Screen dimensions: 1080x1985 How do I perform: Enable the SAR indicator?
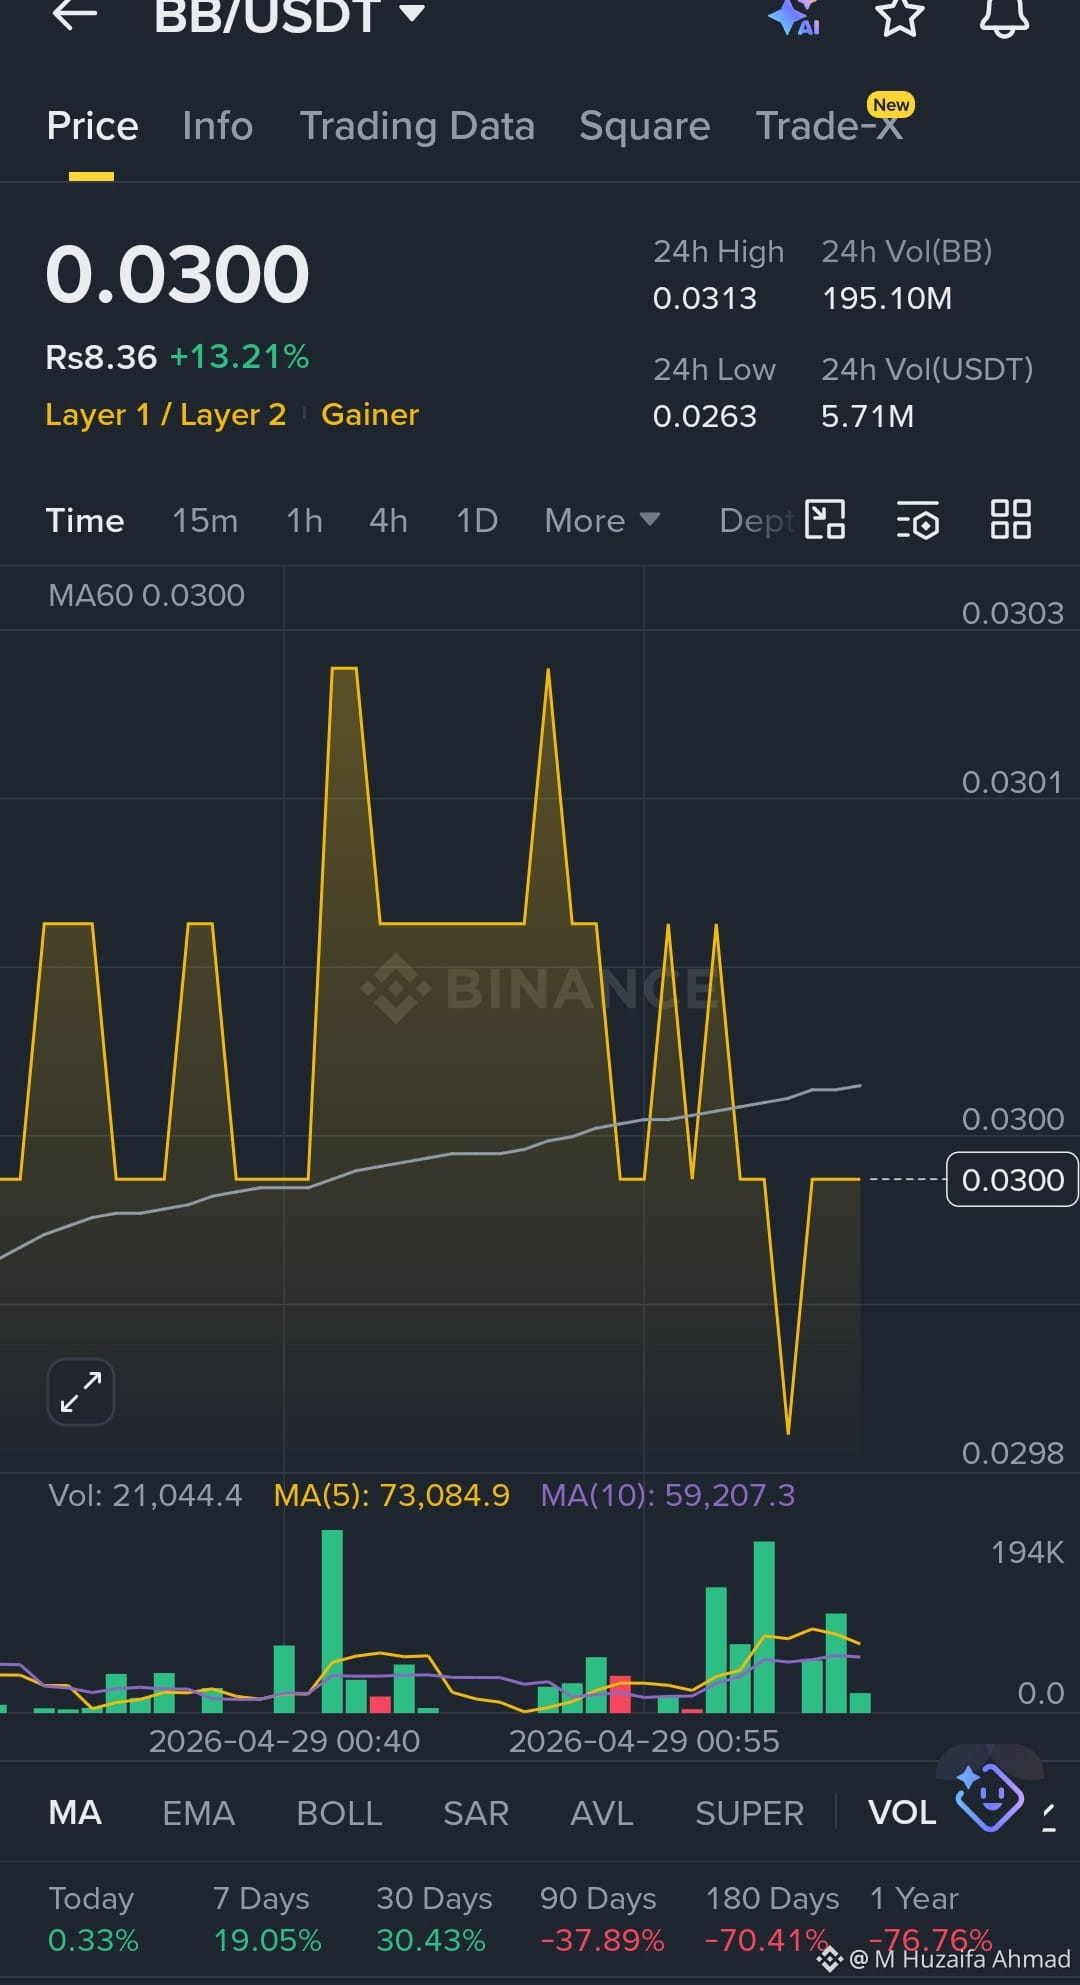pyautogui.click(x=476, y=1812)
